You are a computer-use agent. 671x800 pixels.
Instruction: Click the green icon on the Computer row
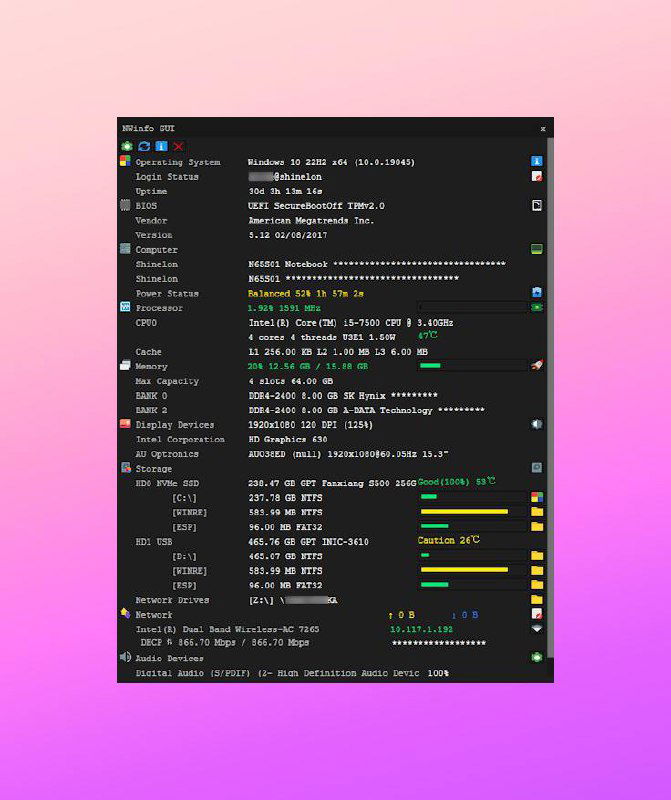(x=537, y=249)
